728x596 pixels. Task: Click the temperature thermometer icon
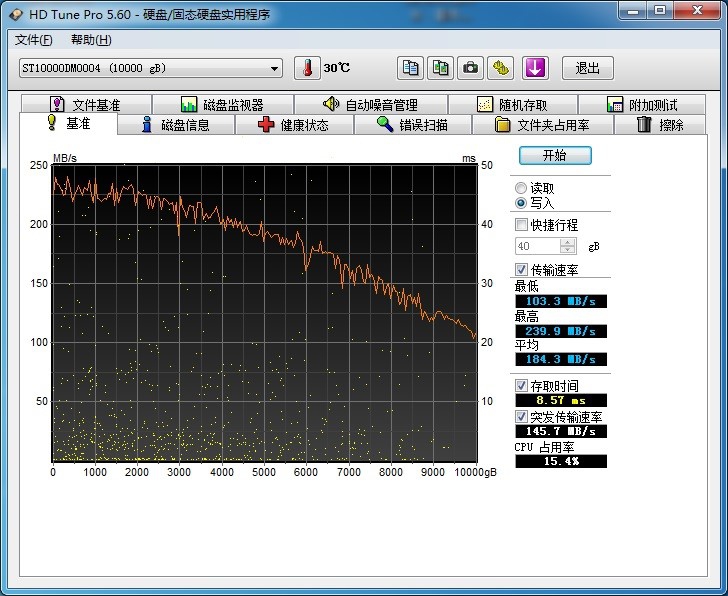coord(308,68)
